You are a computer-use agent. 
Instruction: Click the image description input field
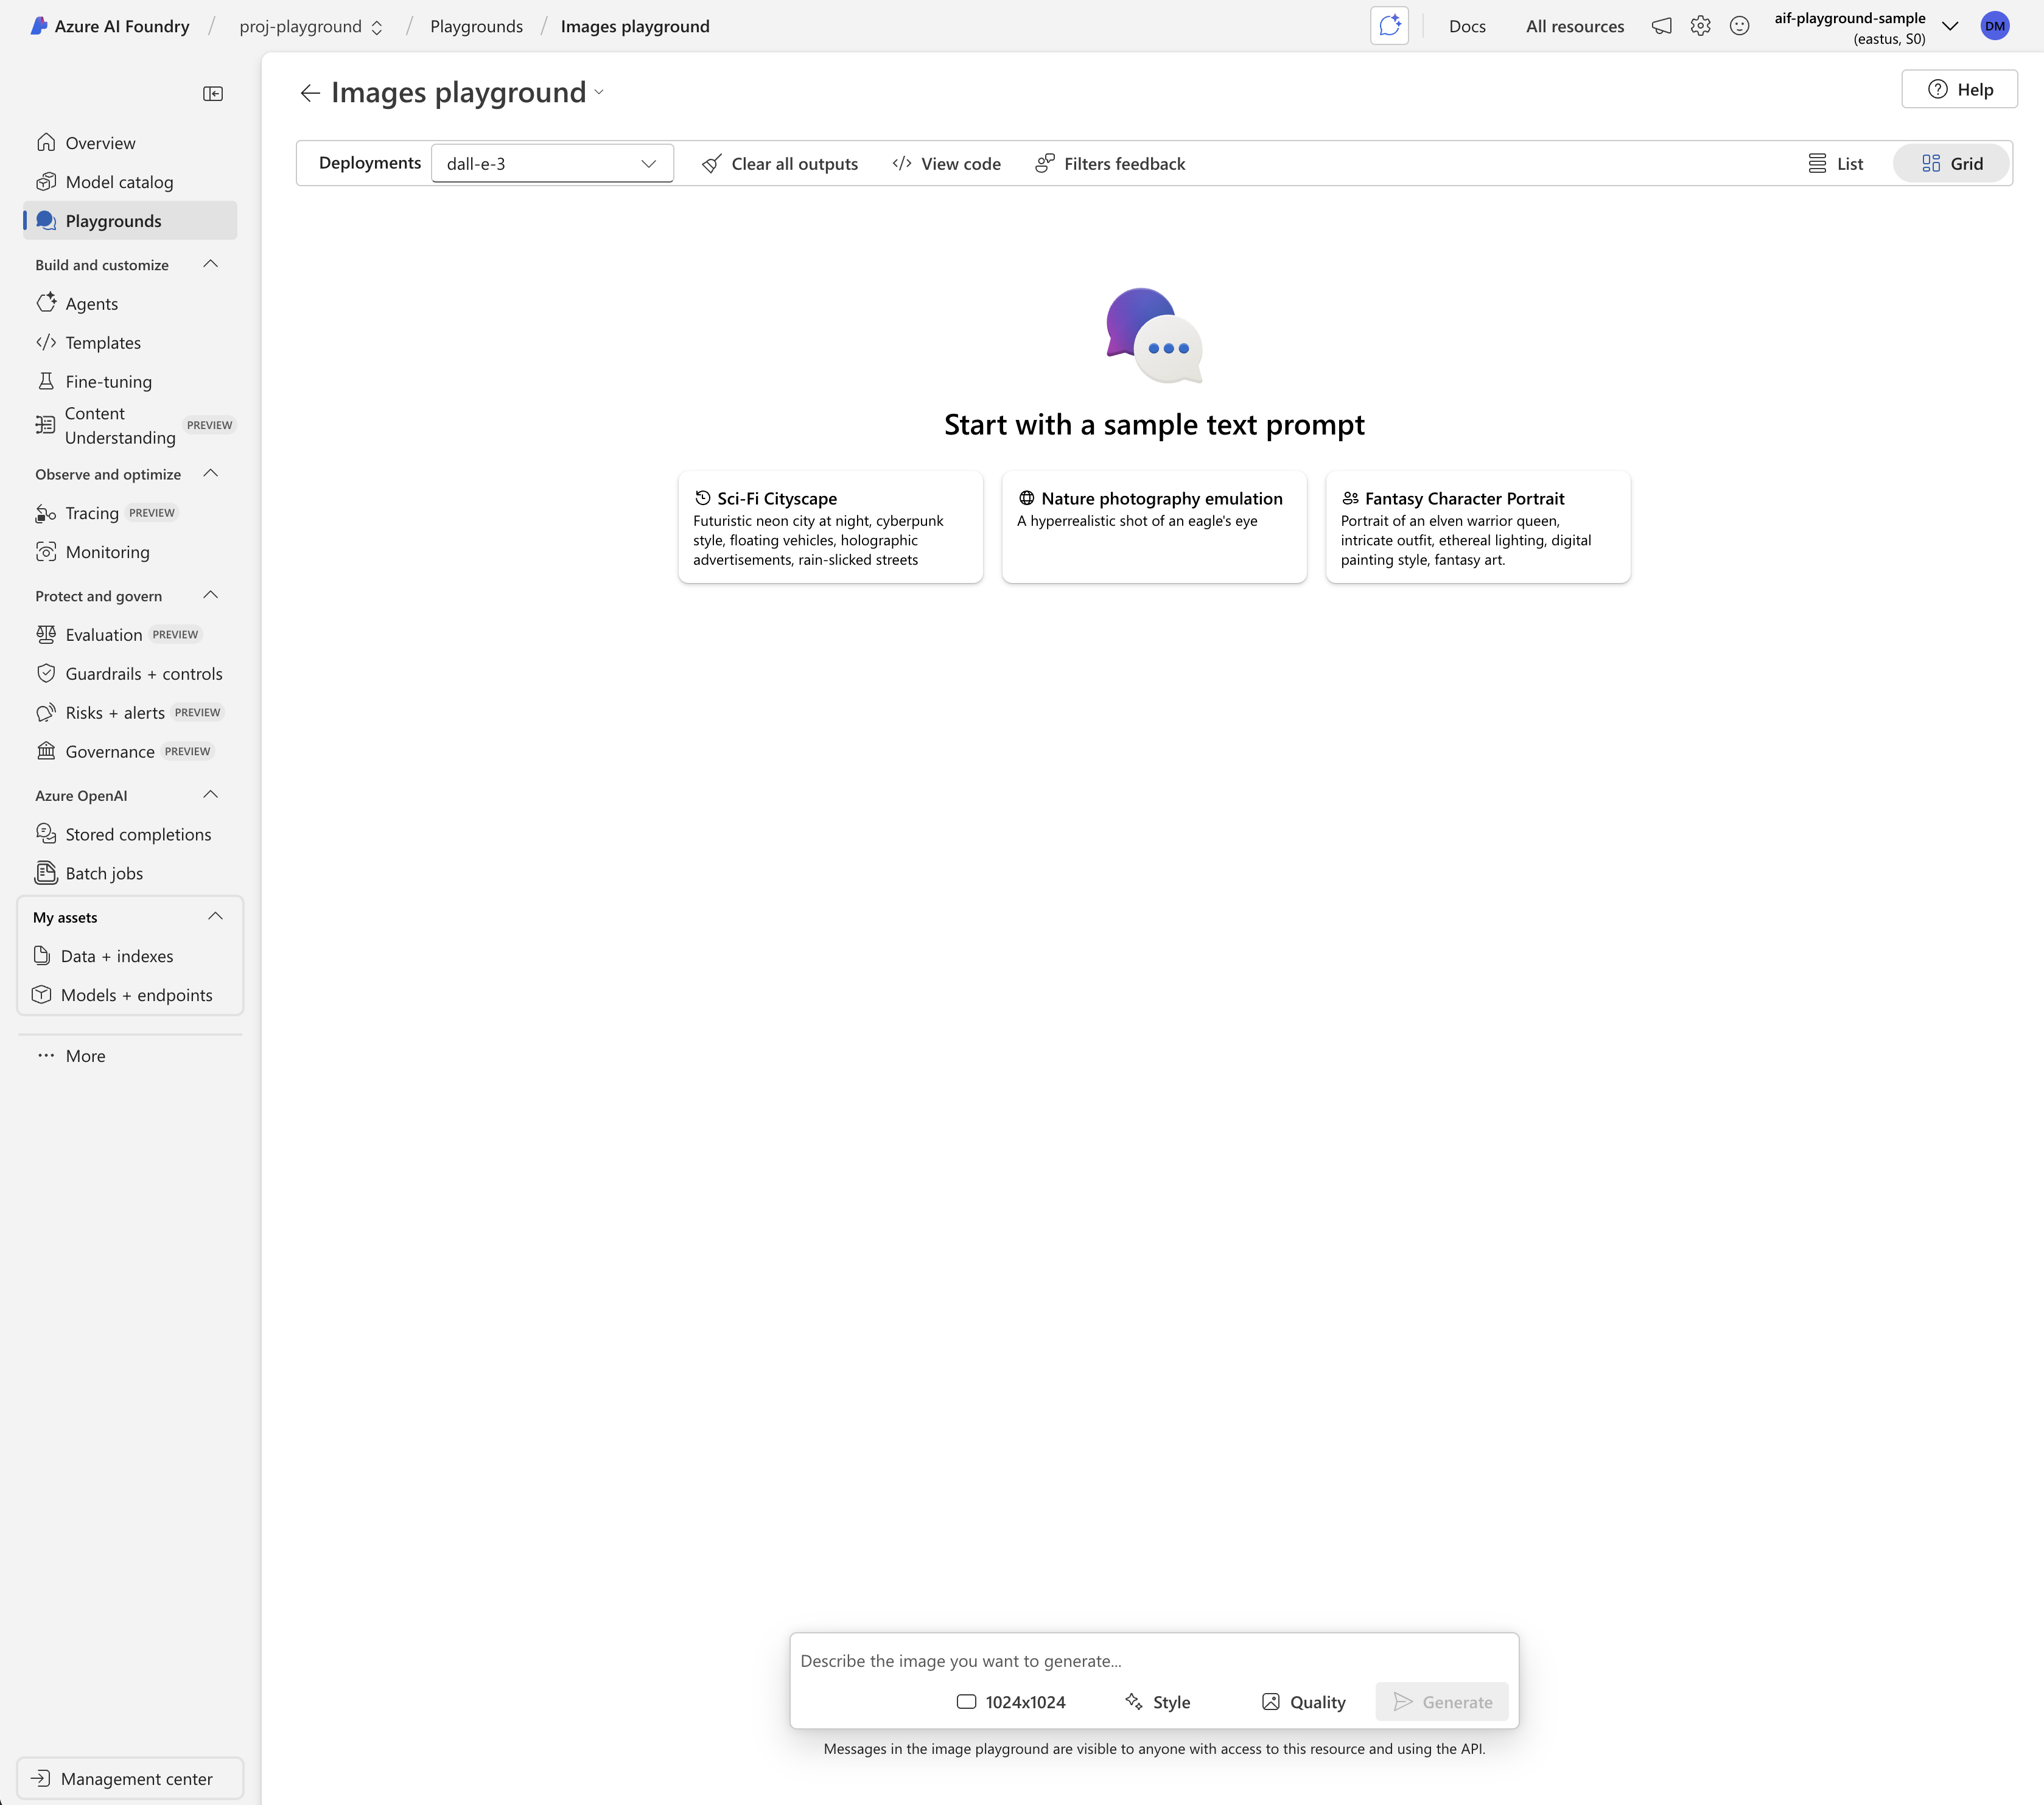(x=1153, y=1661)
